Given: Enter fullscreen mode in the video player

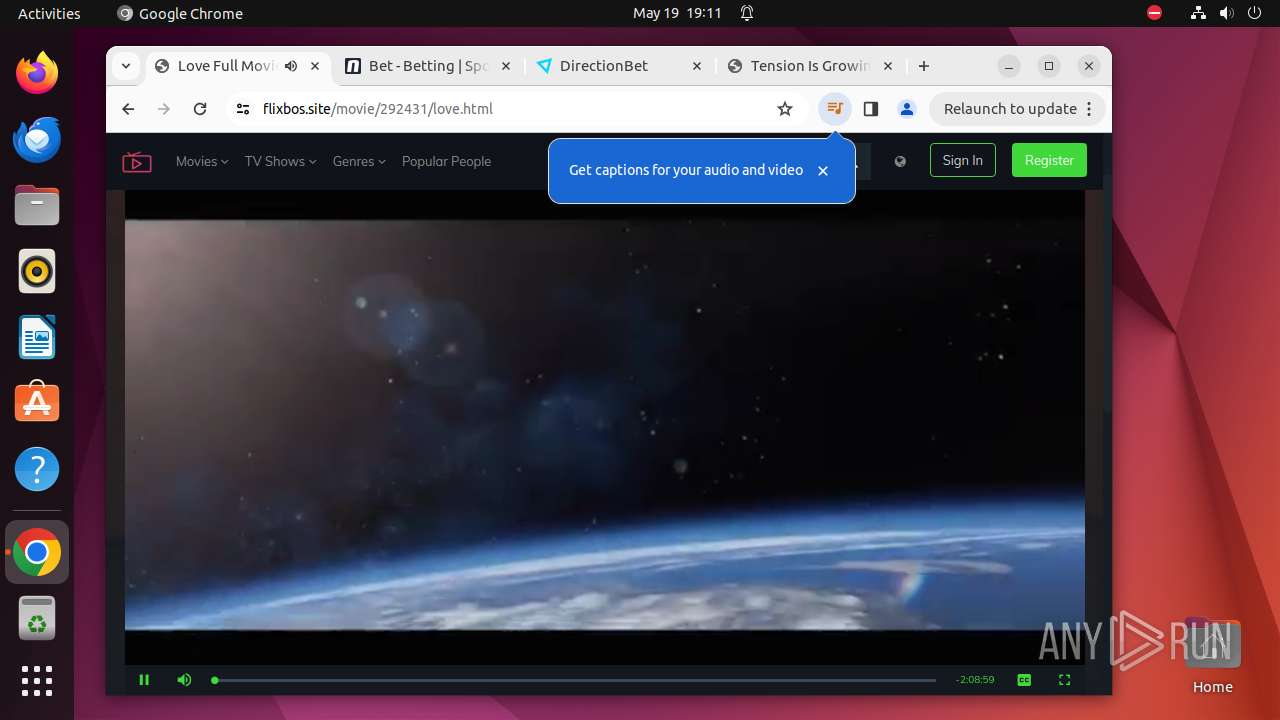Looking at the screenshot, I should click(1064, 680).
